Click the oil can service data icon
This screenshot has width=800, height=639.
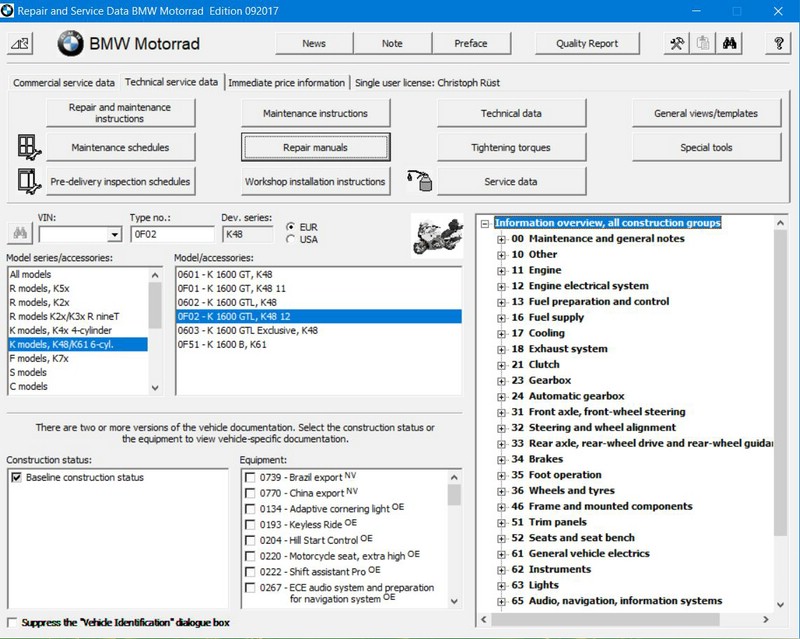pos(417,181)
